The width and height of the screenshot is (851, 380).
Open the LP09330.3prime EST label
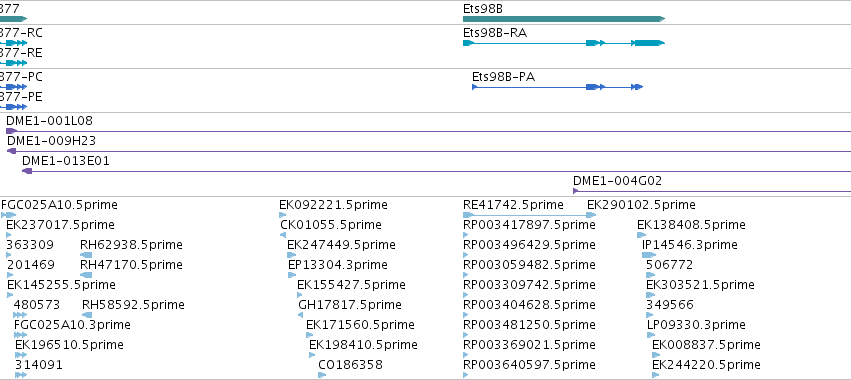coord(696,325)
